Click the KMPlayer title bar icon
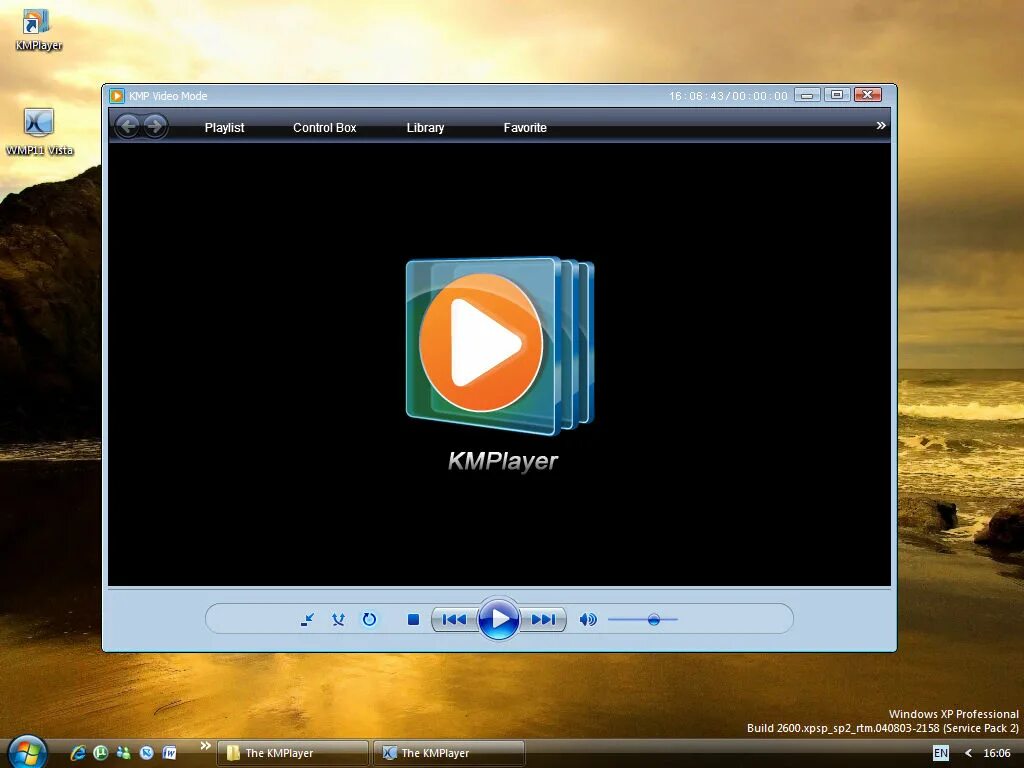 coord(117,96)
